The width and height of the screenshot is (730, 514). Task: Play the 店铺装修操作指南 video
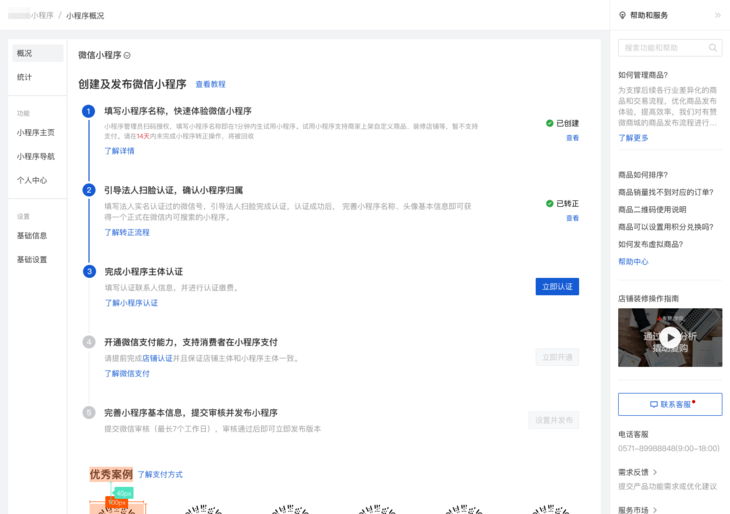[670, 338]
